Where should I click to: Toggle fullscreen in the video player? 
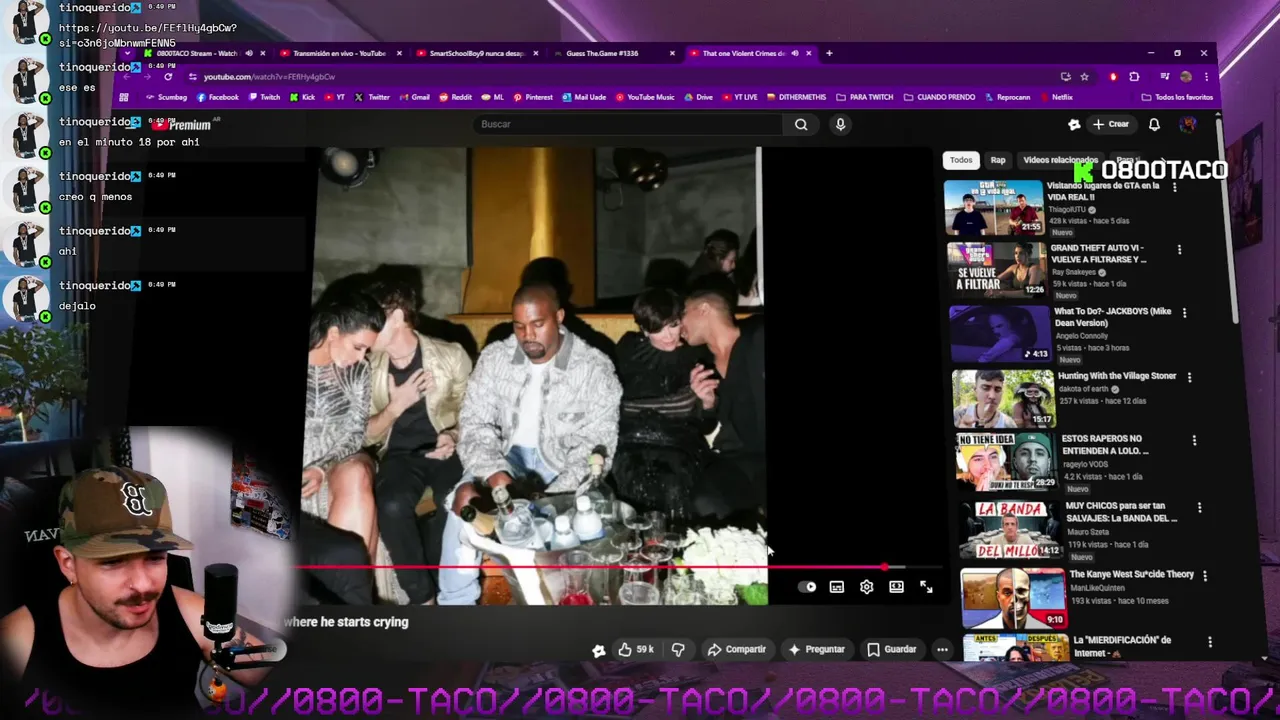pos(926,587)
